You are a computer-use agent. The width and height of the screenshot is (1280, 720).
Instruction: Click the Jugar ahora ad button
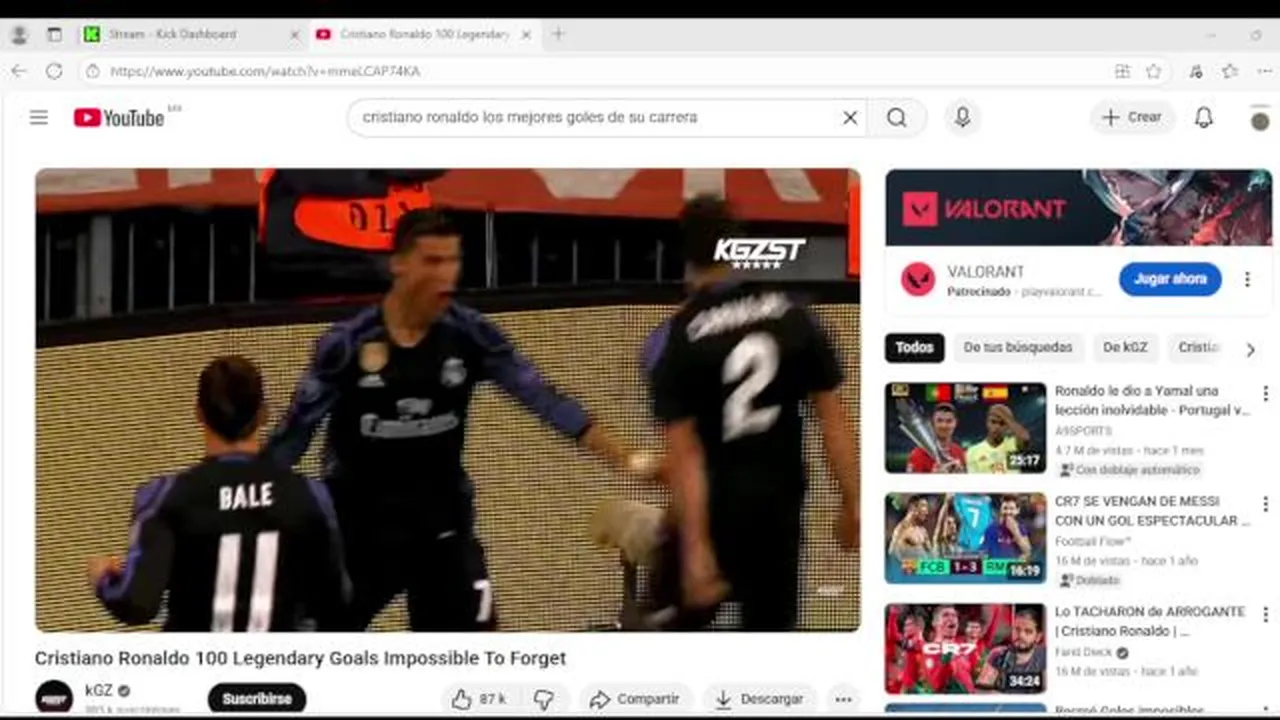click(x=1170, y=280)
